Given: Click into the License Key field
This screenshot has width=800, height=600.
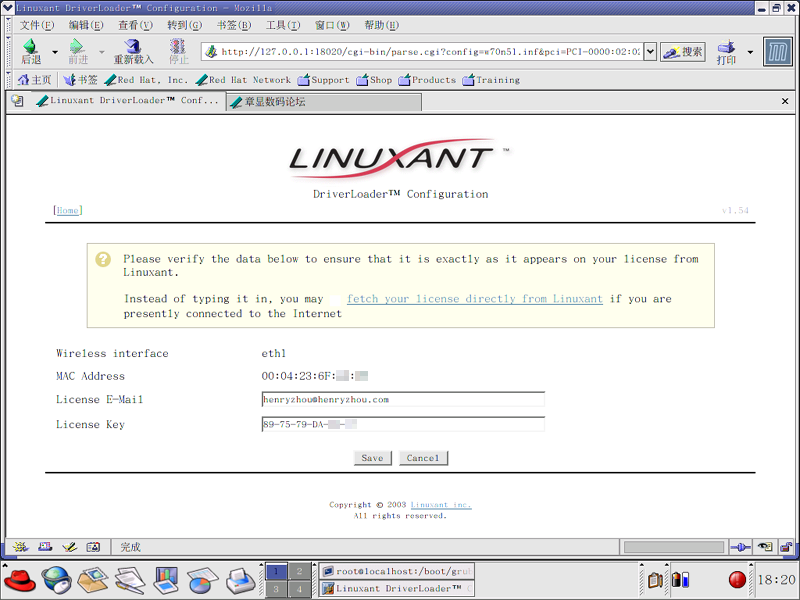Looking at the screenshot, I should (403, 424).
